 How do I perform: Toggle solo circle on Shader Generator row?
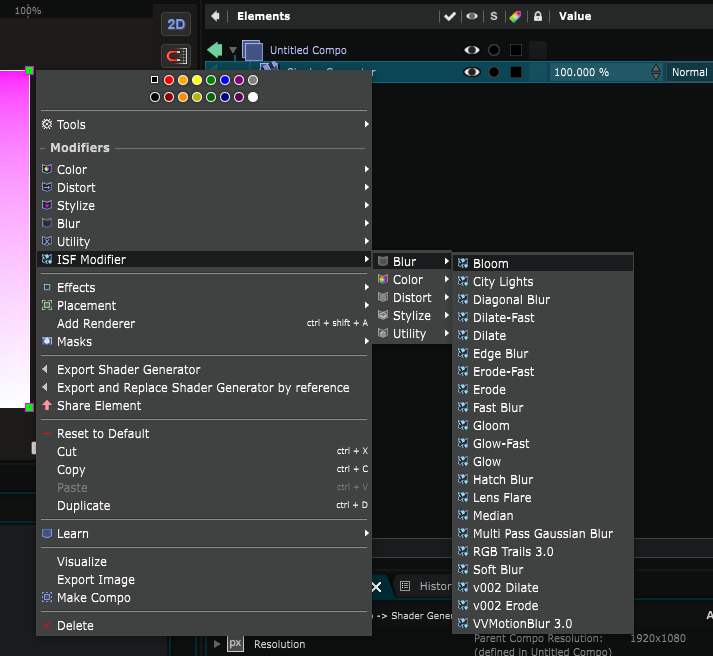click(x=494, y=72)
